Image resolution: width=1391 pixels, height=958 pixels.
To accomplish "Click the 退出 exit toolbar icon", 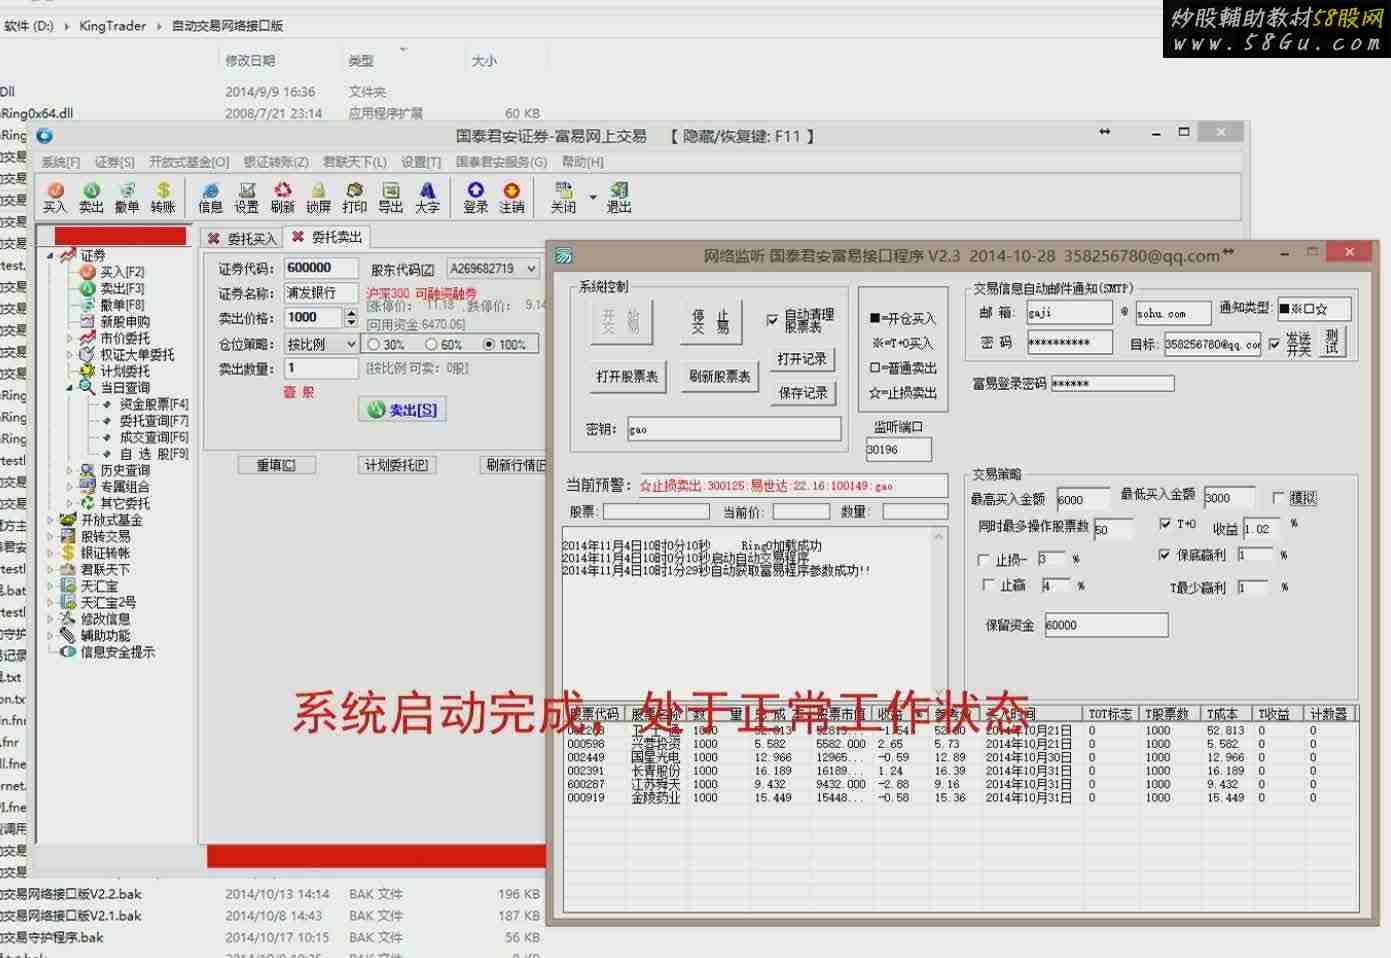I will pos(619,197).
